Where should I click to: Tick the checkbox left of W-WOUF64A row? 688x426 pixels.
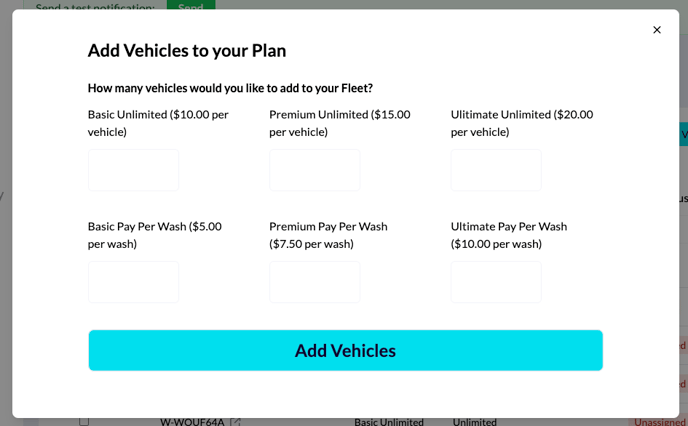pos(84,422)
